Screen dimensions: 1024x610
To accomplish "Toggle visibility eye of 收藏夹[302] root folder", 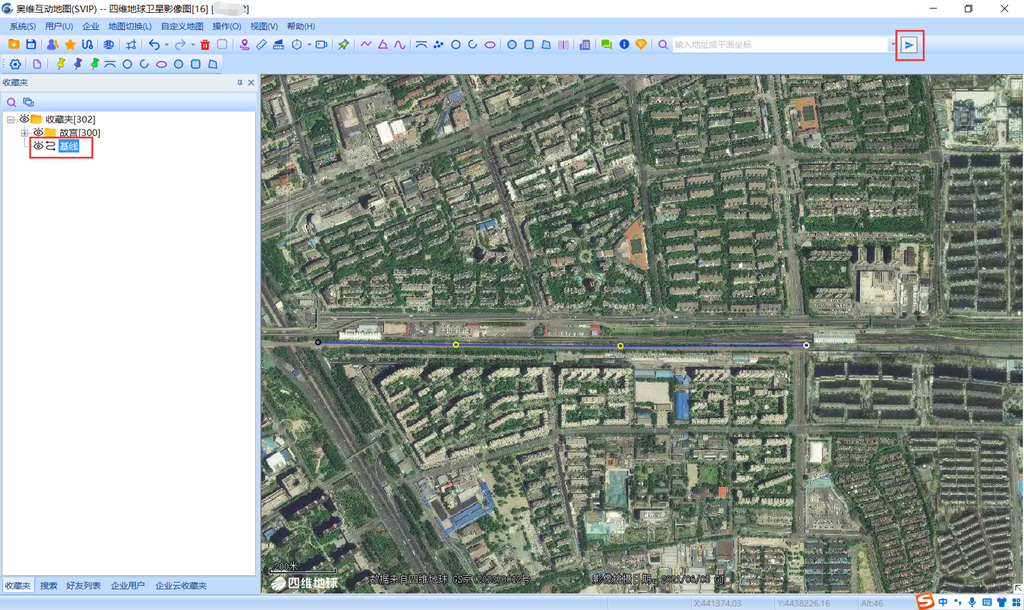I will pyautogui.click(x=24, y=119).
